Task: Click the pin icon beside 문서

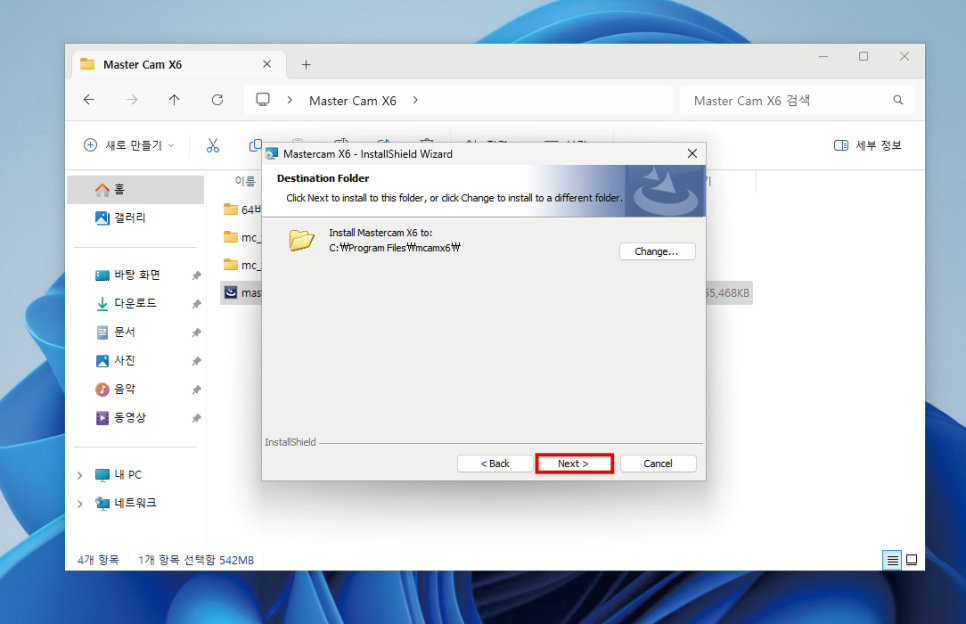Action: [197, 332]
